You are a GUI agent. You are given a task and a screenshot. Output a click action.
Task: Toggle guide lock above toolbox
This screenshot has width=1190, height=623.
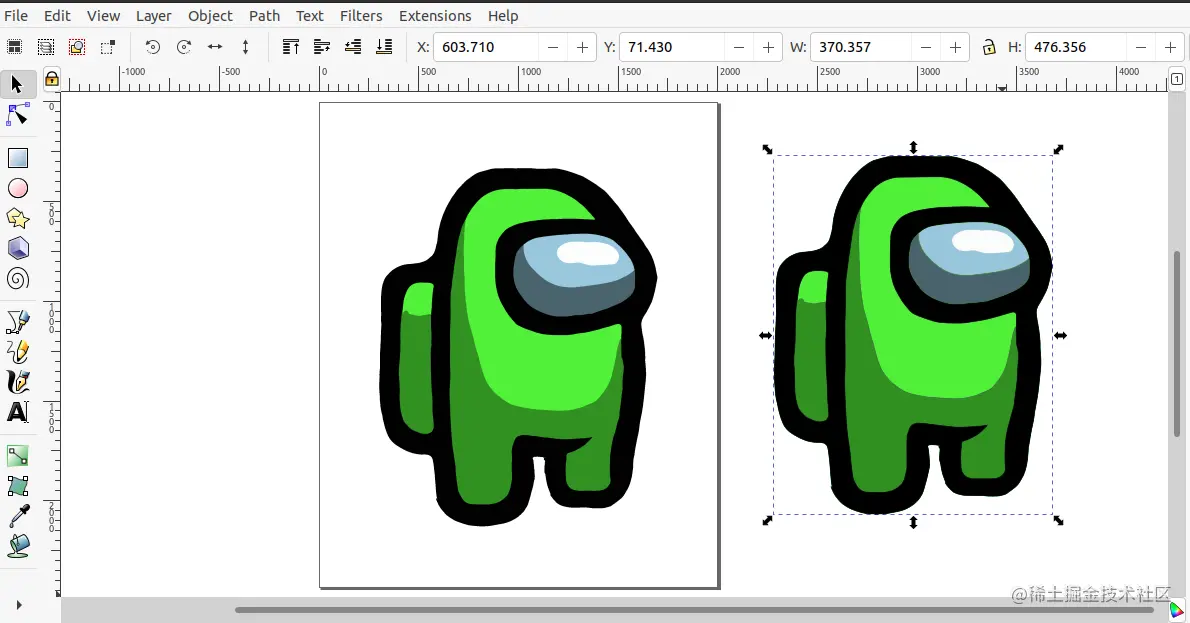point(52,78)
